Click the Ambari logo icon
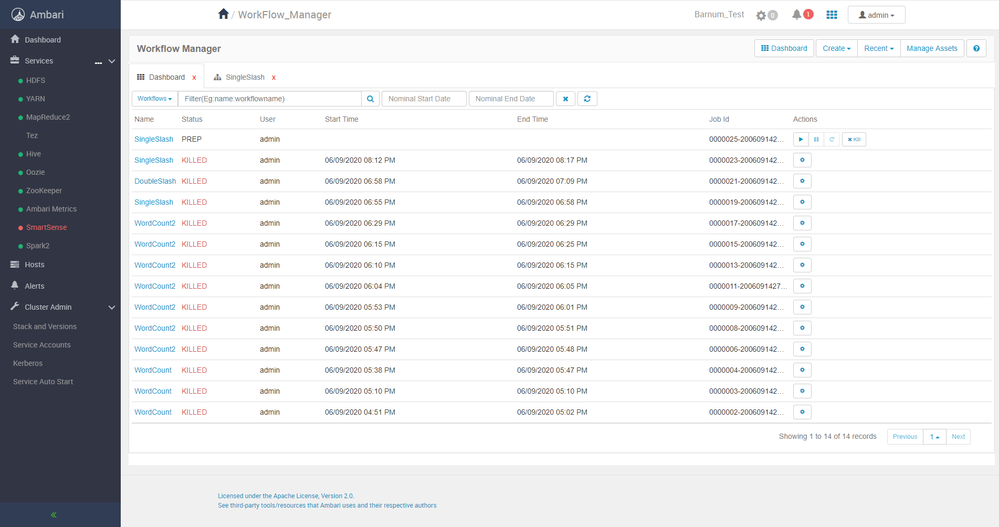The image size is (999, 527). pyautogui.click(x=18, y=15)
